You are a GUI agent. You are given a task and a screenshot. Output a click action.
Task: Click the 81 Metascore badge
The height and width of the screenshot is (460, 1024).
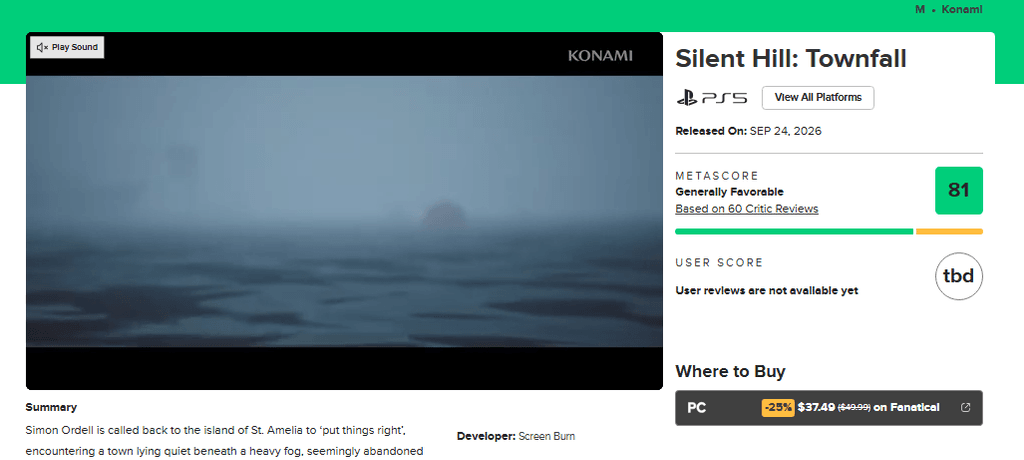point(959,190)
